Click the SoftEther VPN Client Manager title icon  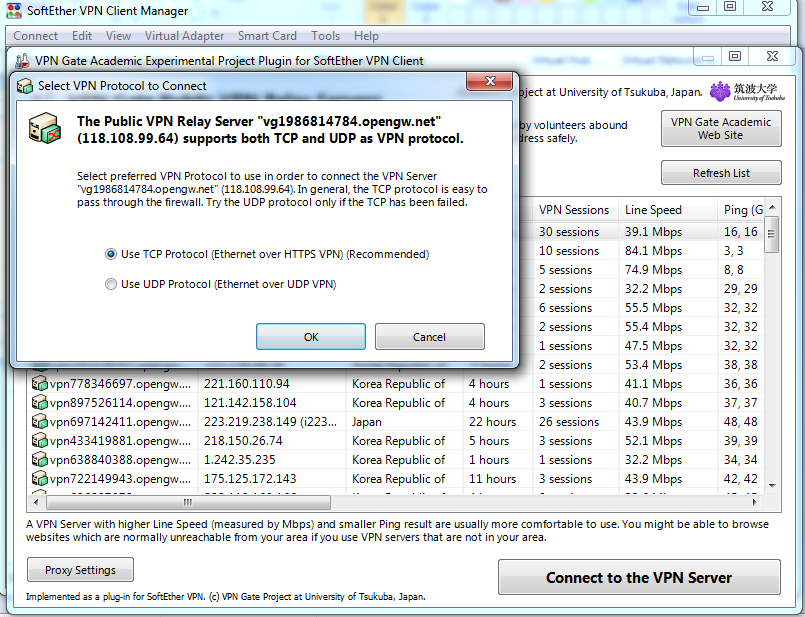tap(14, 11)
